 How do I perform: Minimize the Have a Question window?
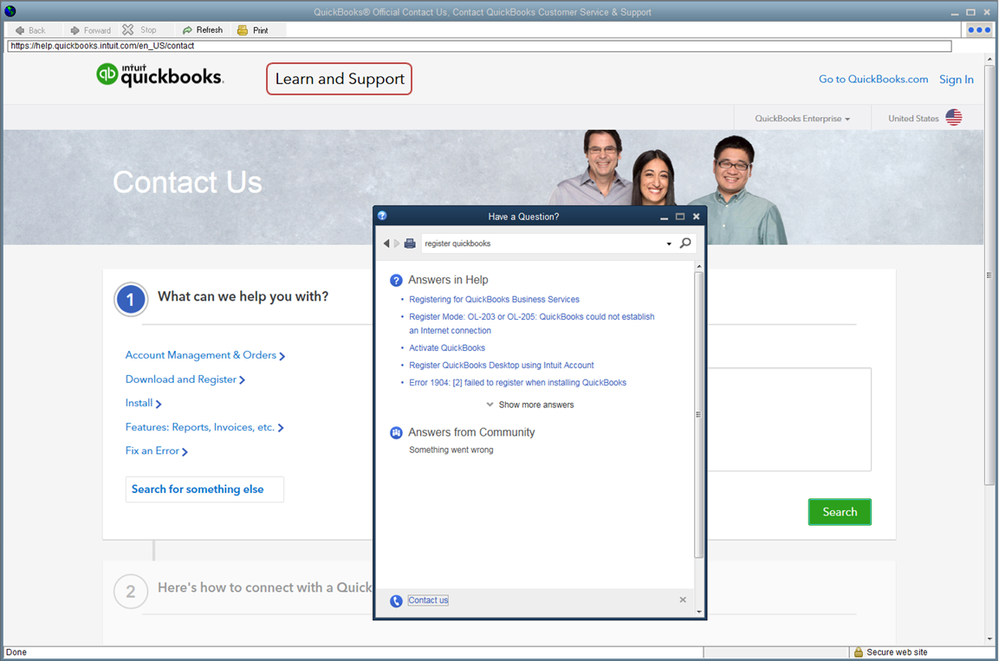664,217
